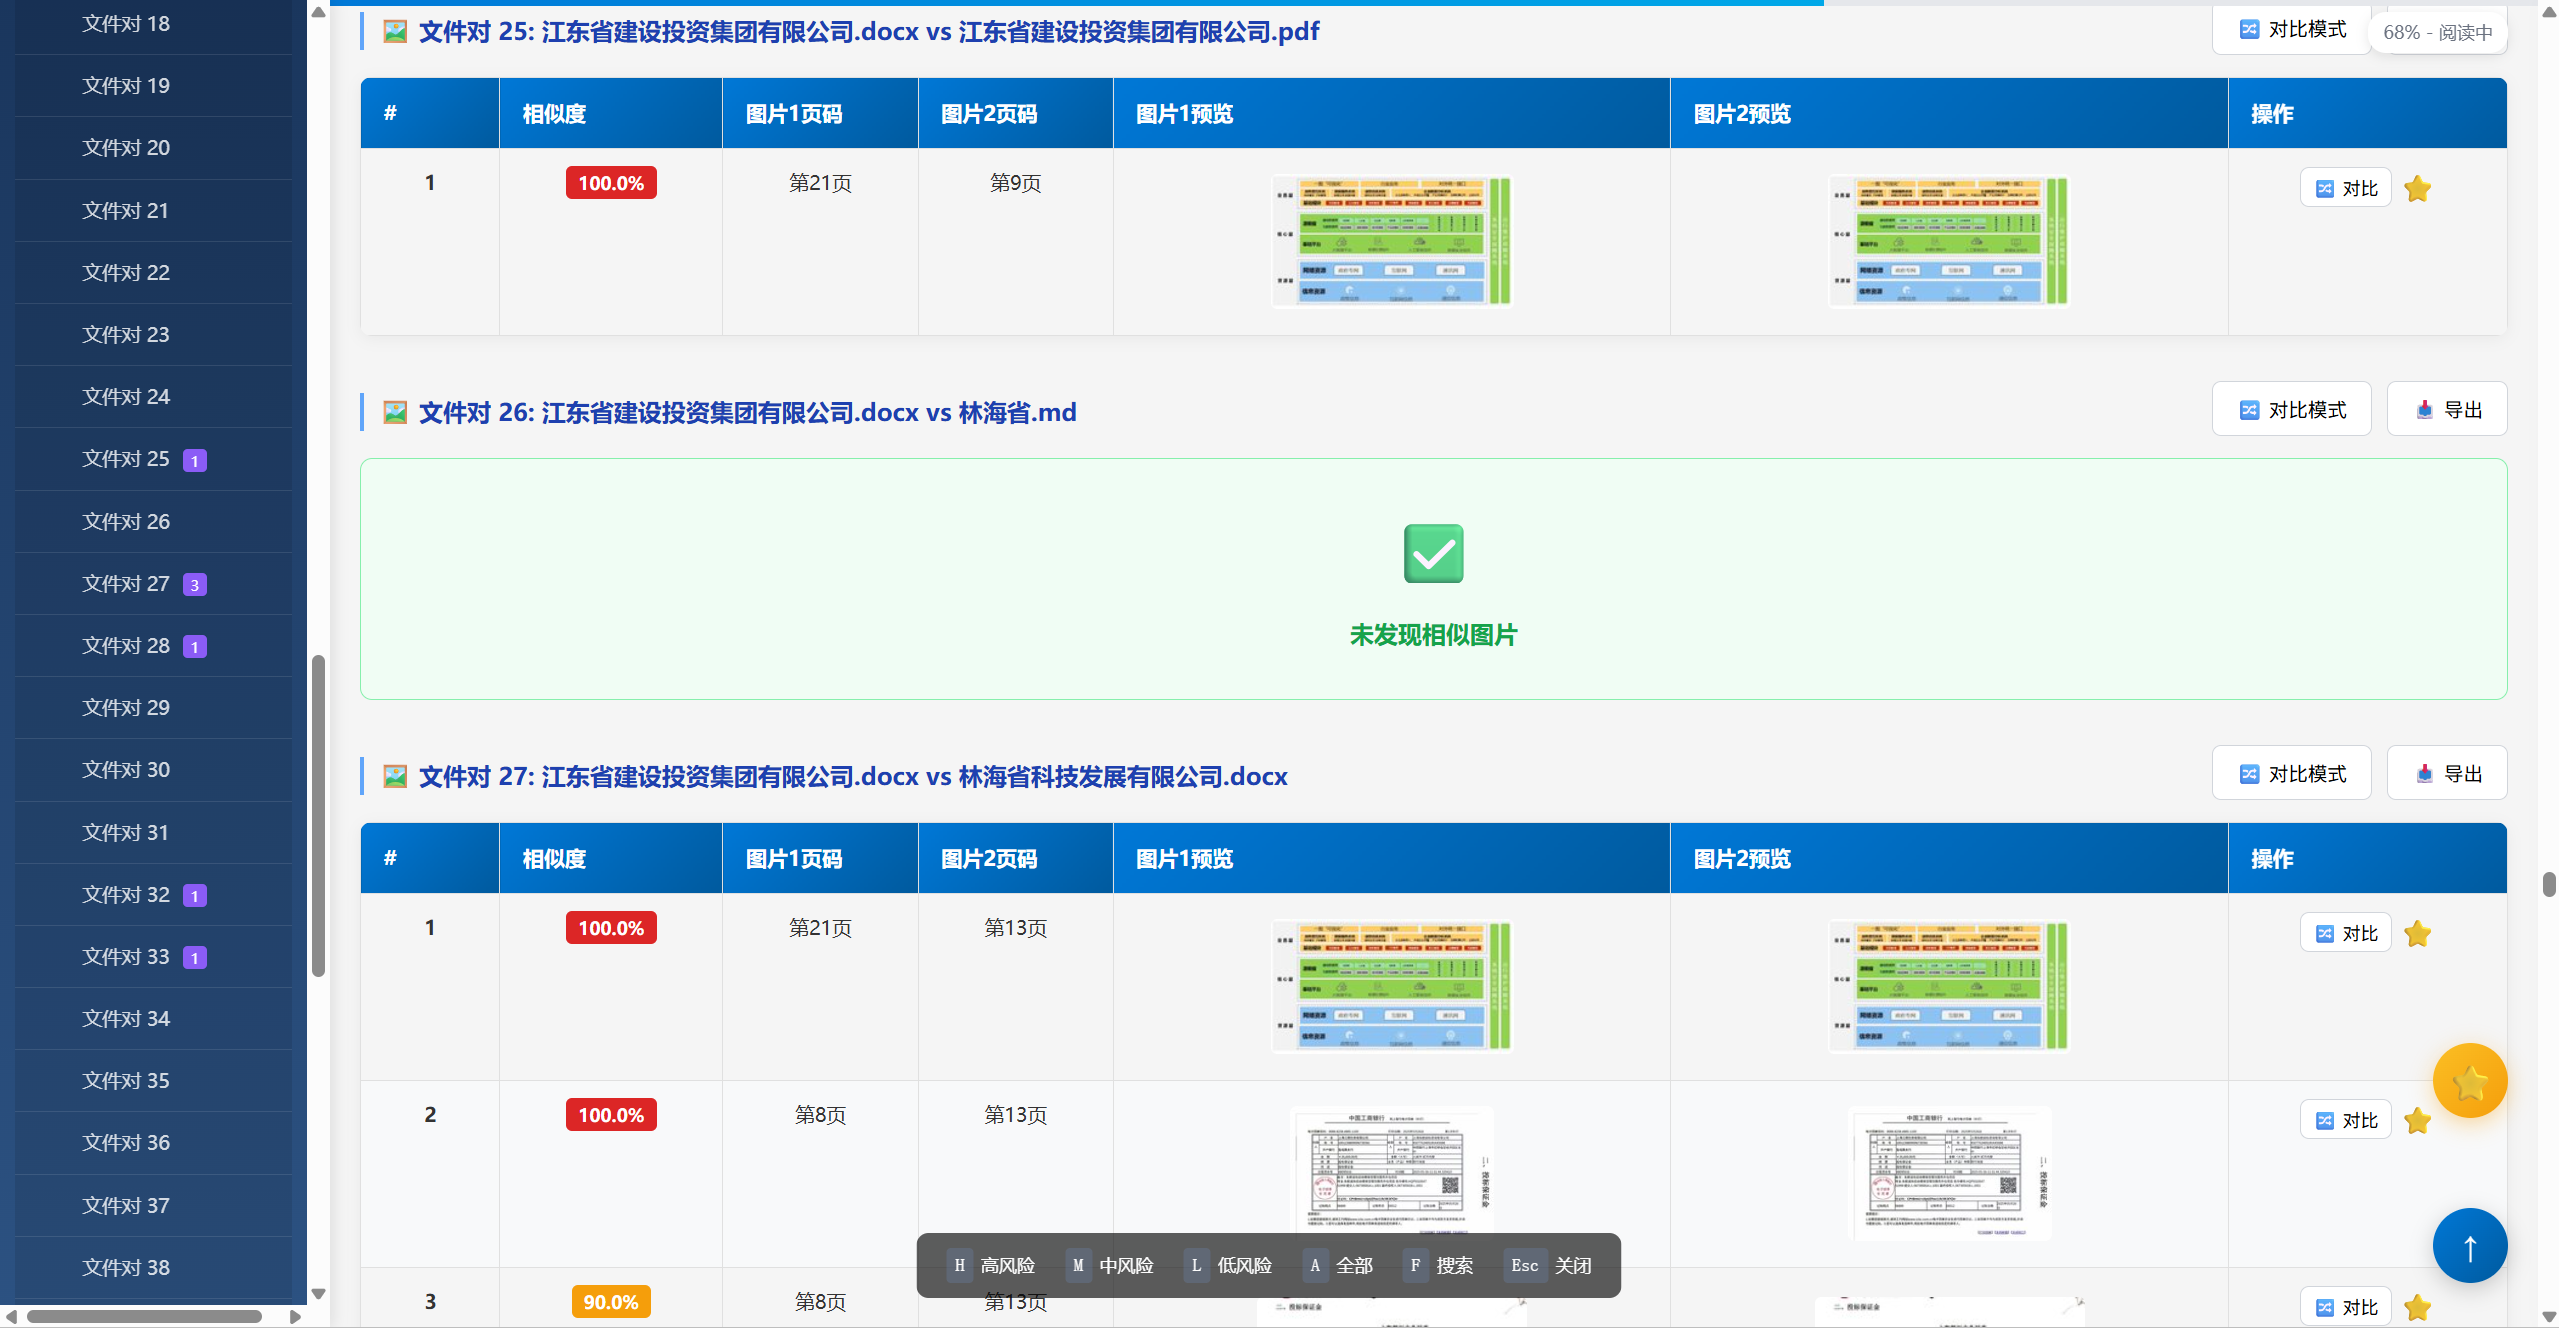
Task: Go to 文件对 31 in sidebar
Action: click(x=154, y=833)
